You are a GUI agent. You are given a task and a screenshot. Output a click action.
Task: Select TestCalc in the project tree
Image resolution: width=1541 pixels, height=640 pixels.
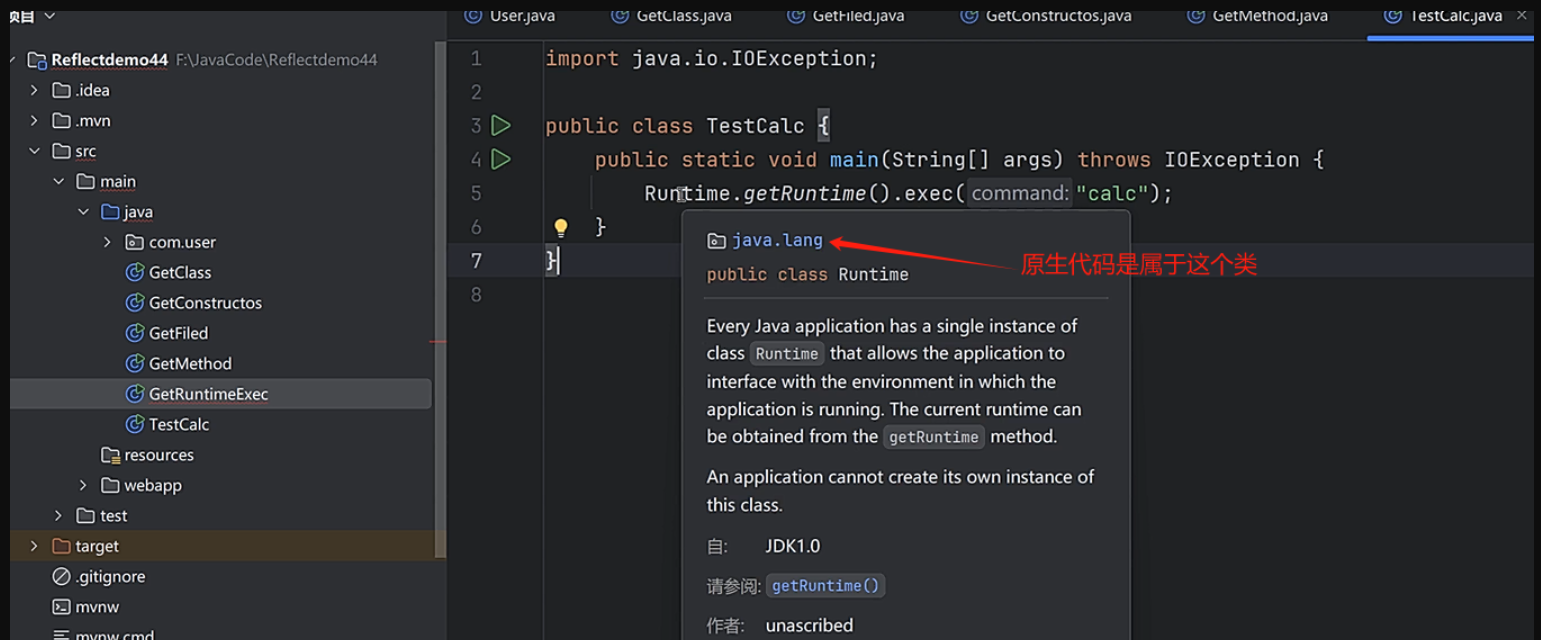[179, 424]
